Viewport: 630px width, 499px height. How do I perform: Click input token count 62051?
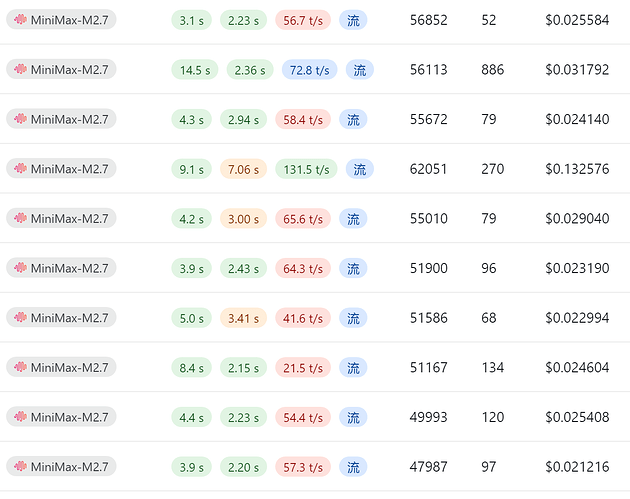tap(428, 169)
